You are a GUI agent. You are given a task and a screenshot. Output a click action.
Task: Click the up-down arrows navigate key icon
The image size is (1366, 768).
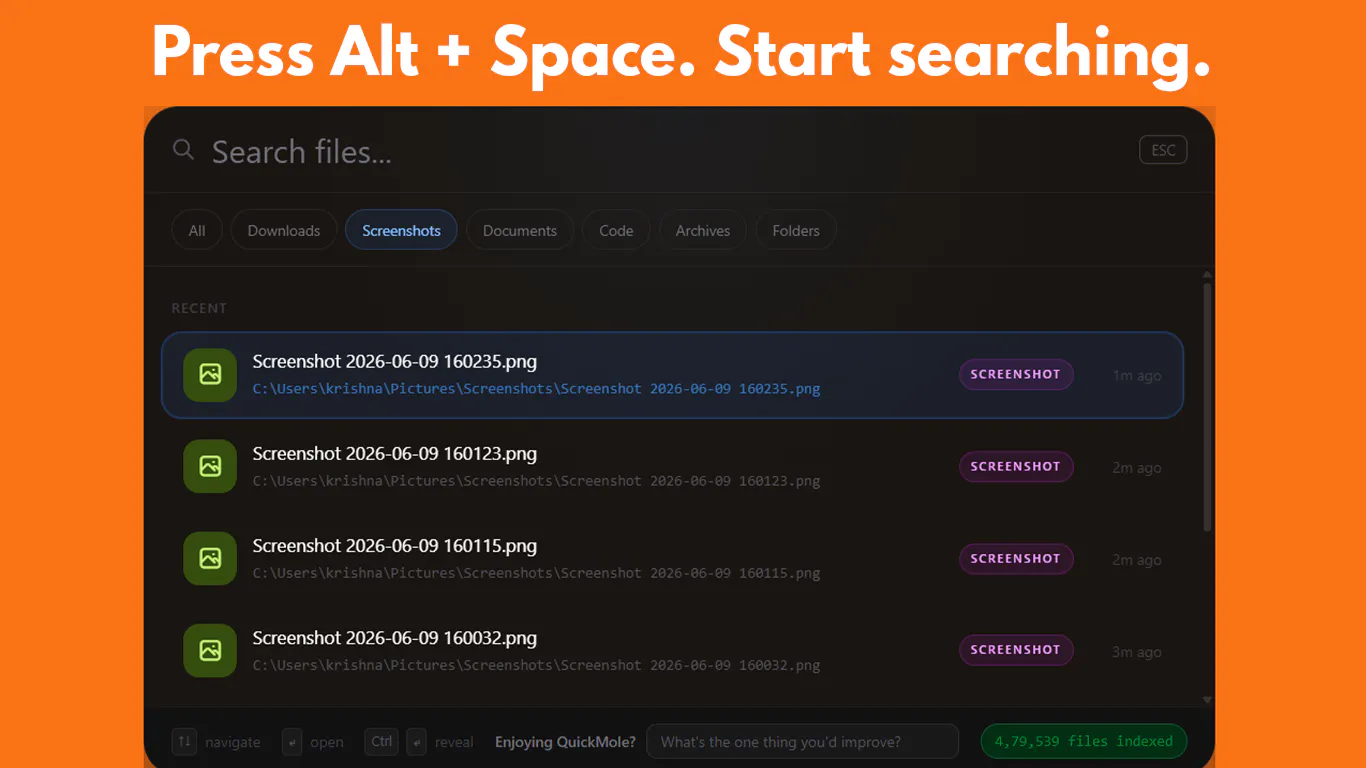[184, 741]
